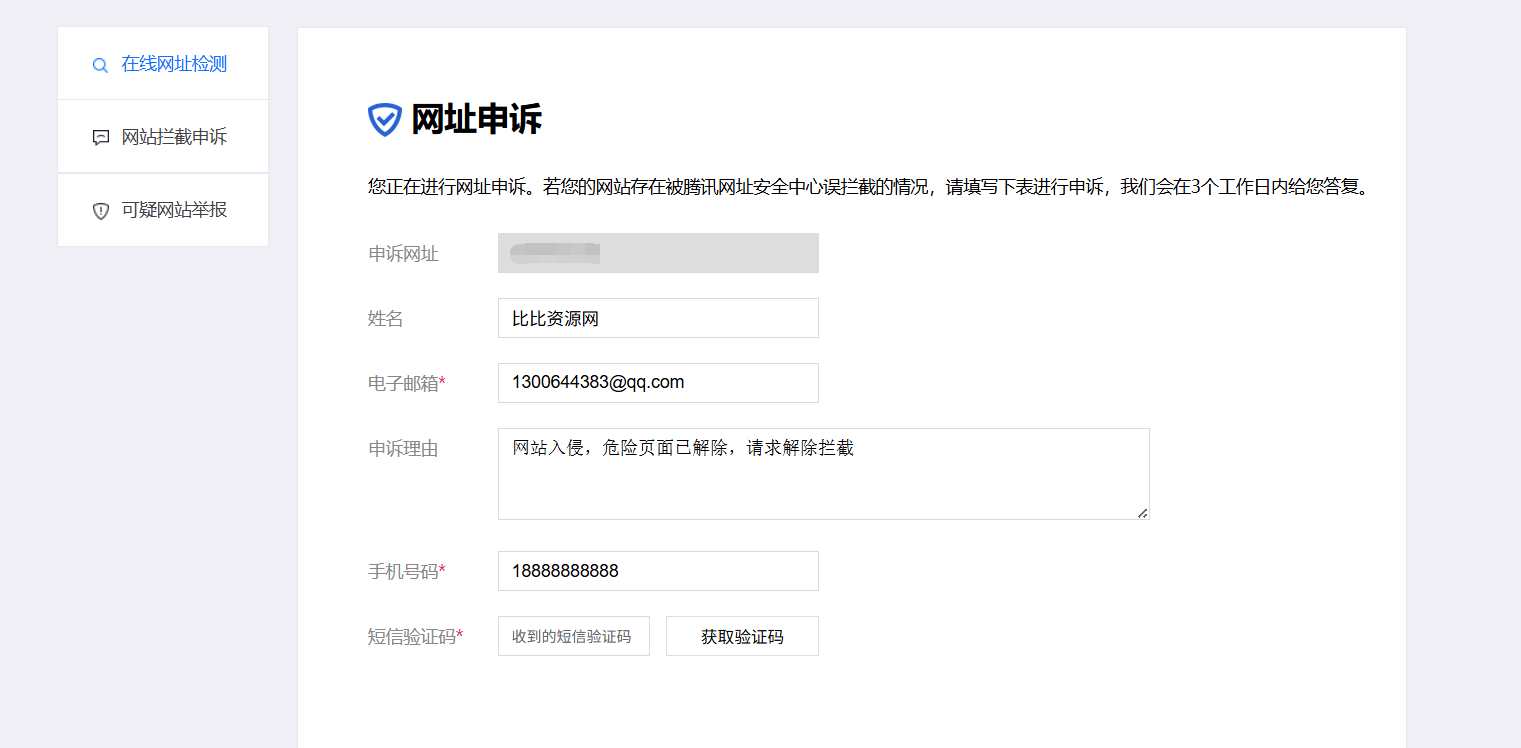
Task: Focus the 姓名 field containing 比比资源网
Action: 658,318
